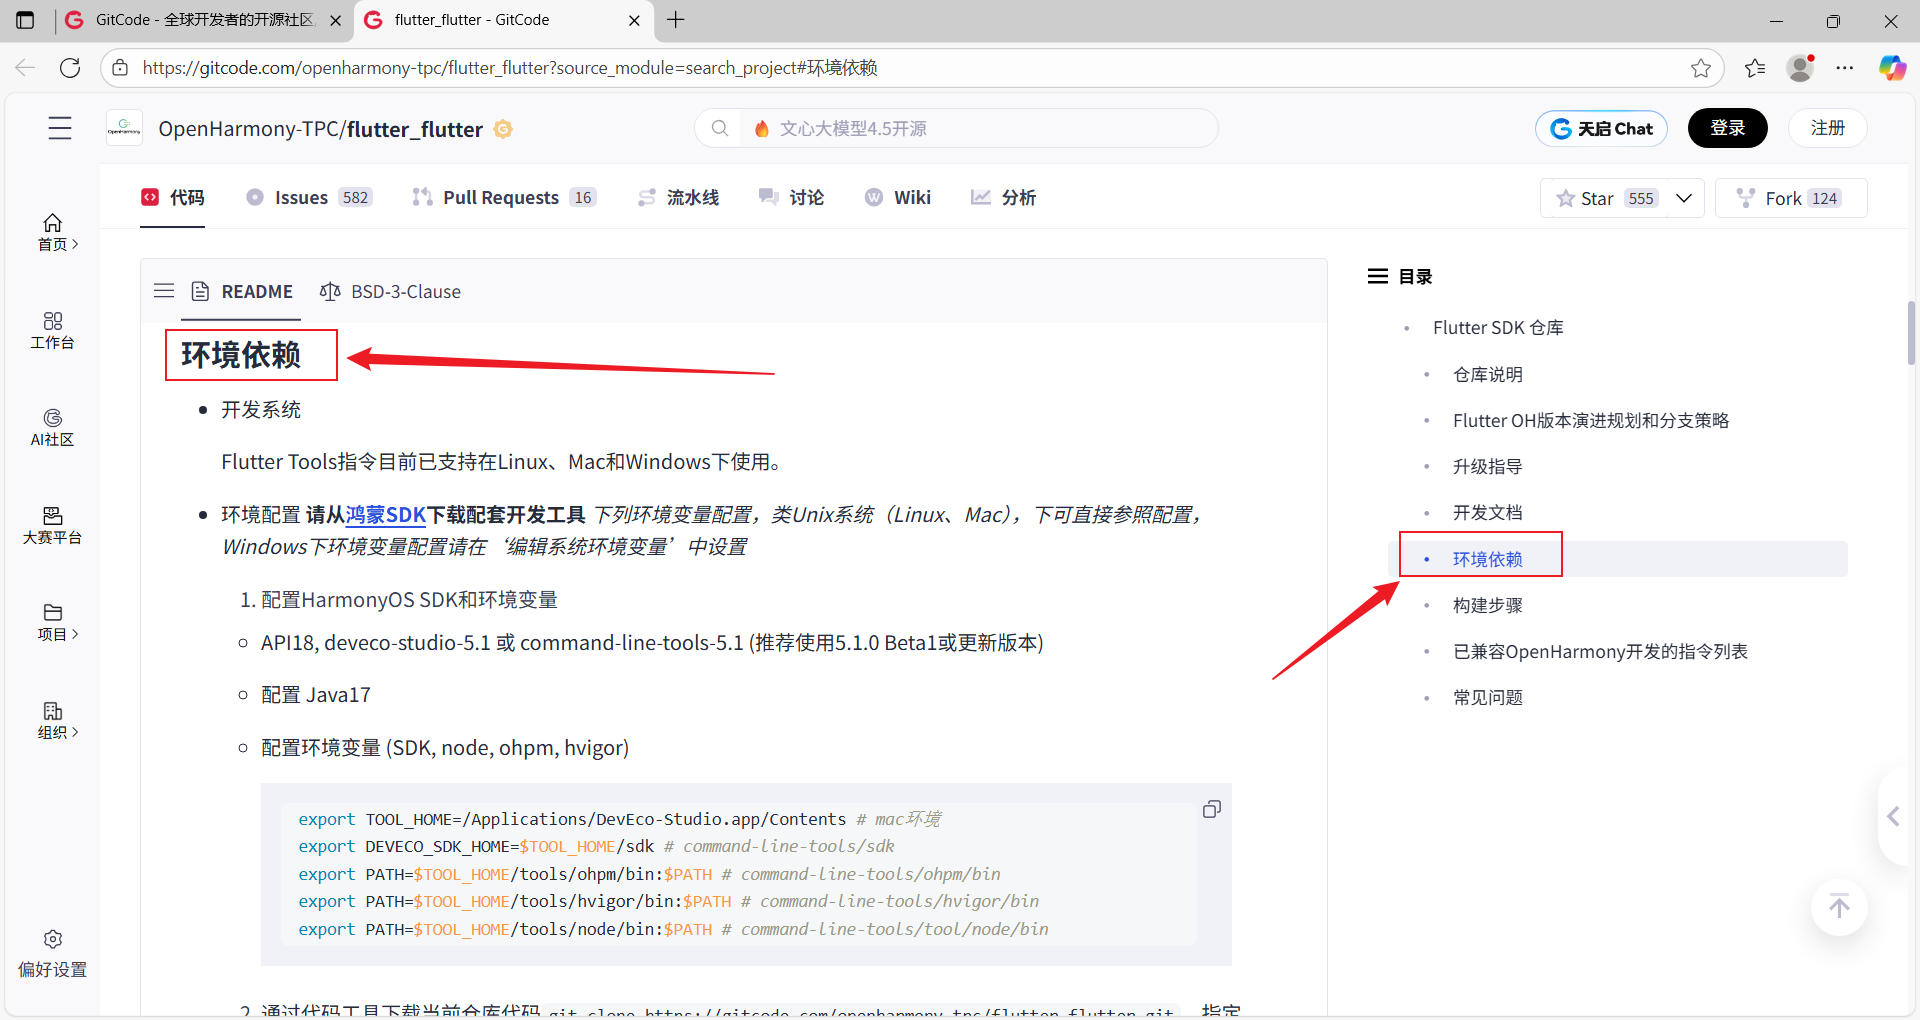Click the browser address bar URL
Viewport: 1920px width, 1020px height.
click(510, 67)
